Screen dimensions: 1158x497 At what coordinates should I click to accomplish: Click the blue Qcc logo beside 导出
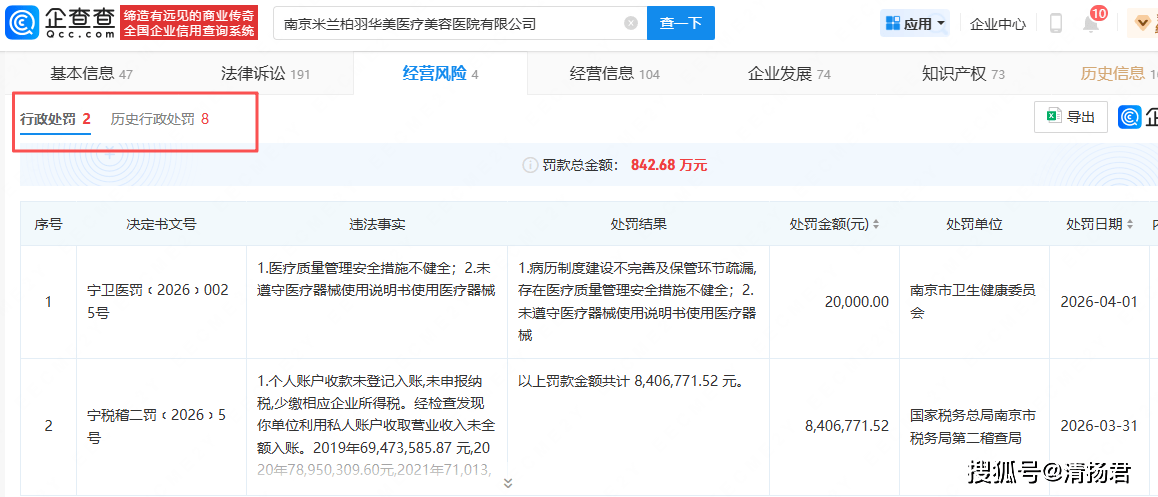click(1131, 117)
